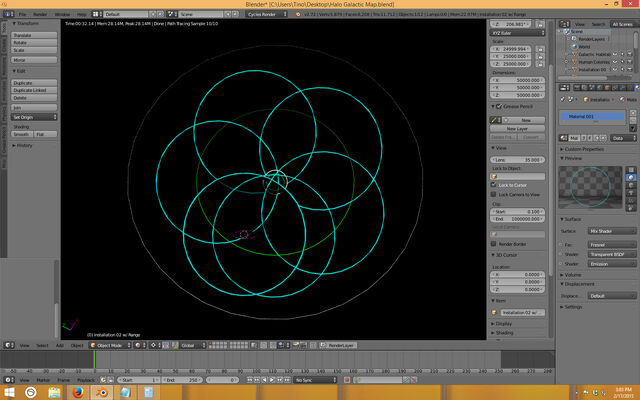640x400 pixels.
Task: Open the XYZ Euler rotation mode dropdown
Action: 517,33
